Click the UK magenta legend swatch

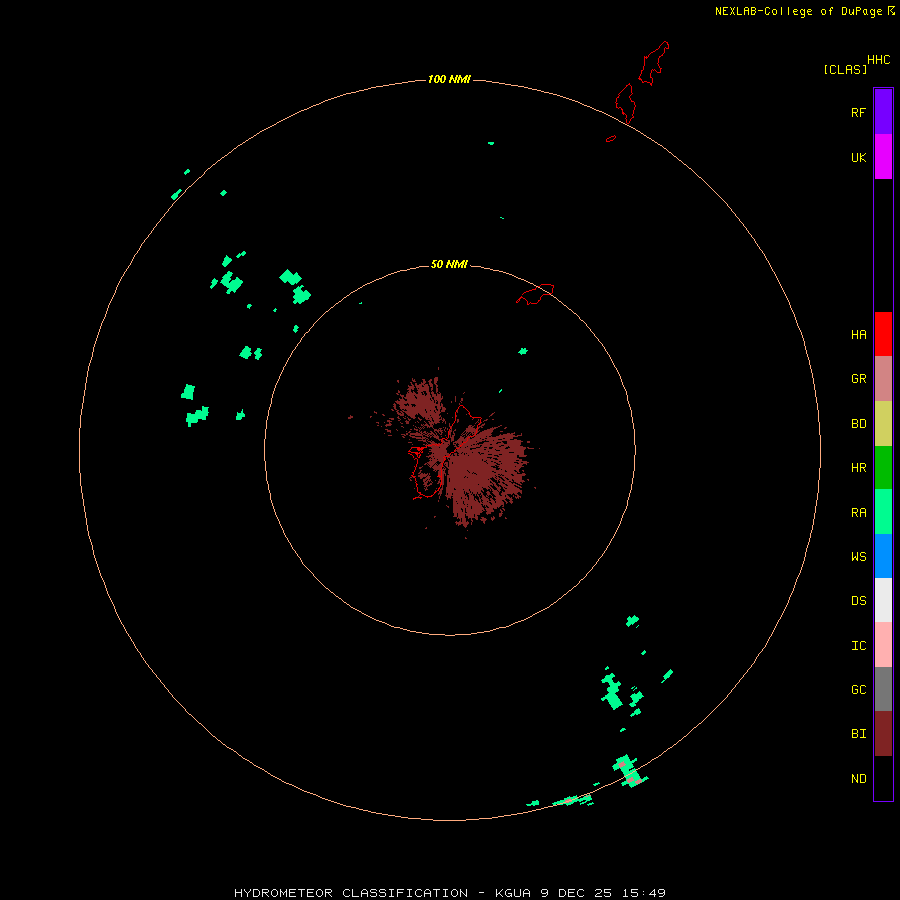(x=883, y=157)
